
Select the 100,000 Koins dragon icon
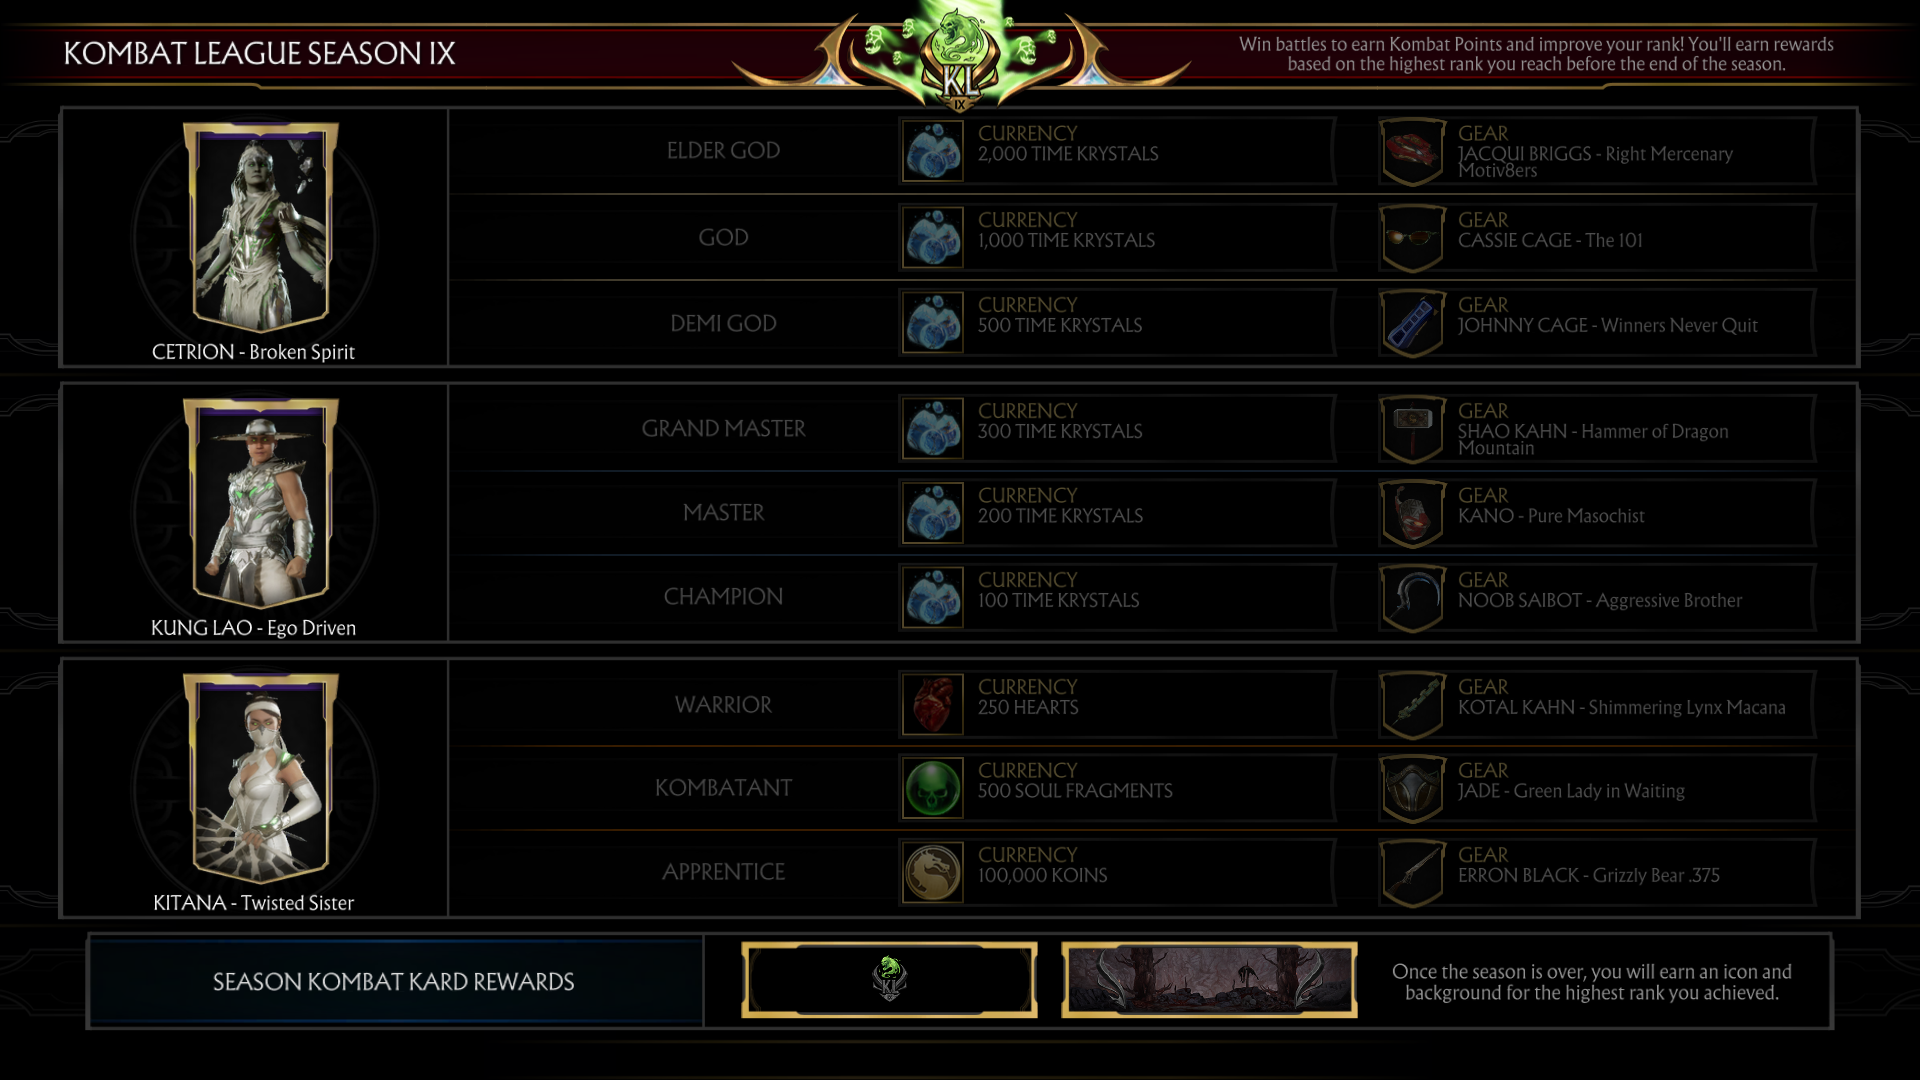pos(932,872)
